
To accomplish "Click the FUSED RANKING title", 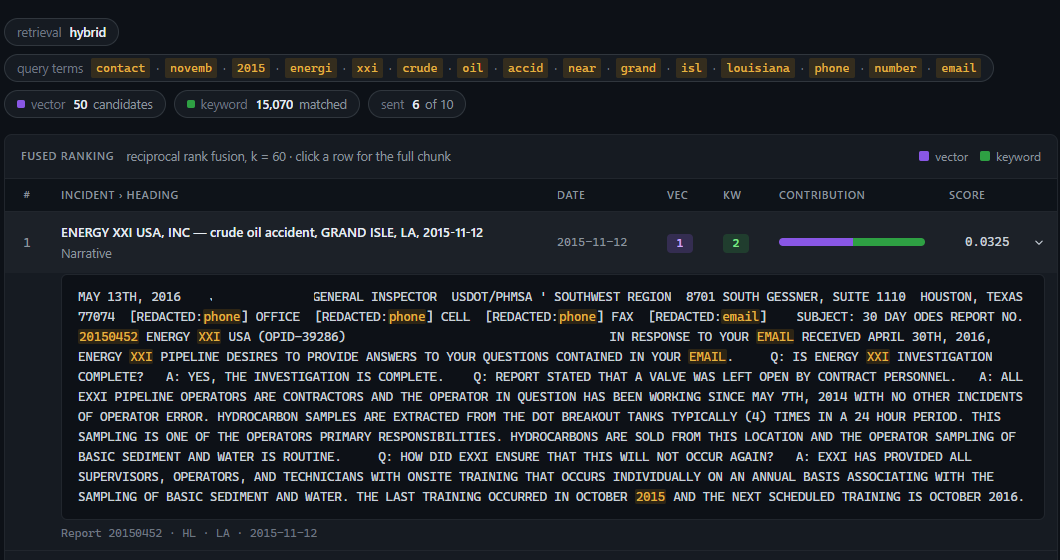I will pyautogui.click(x=67, y=156).
